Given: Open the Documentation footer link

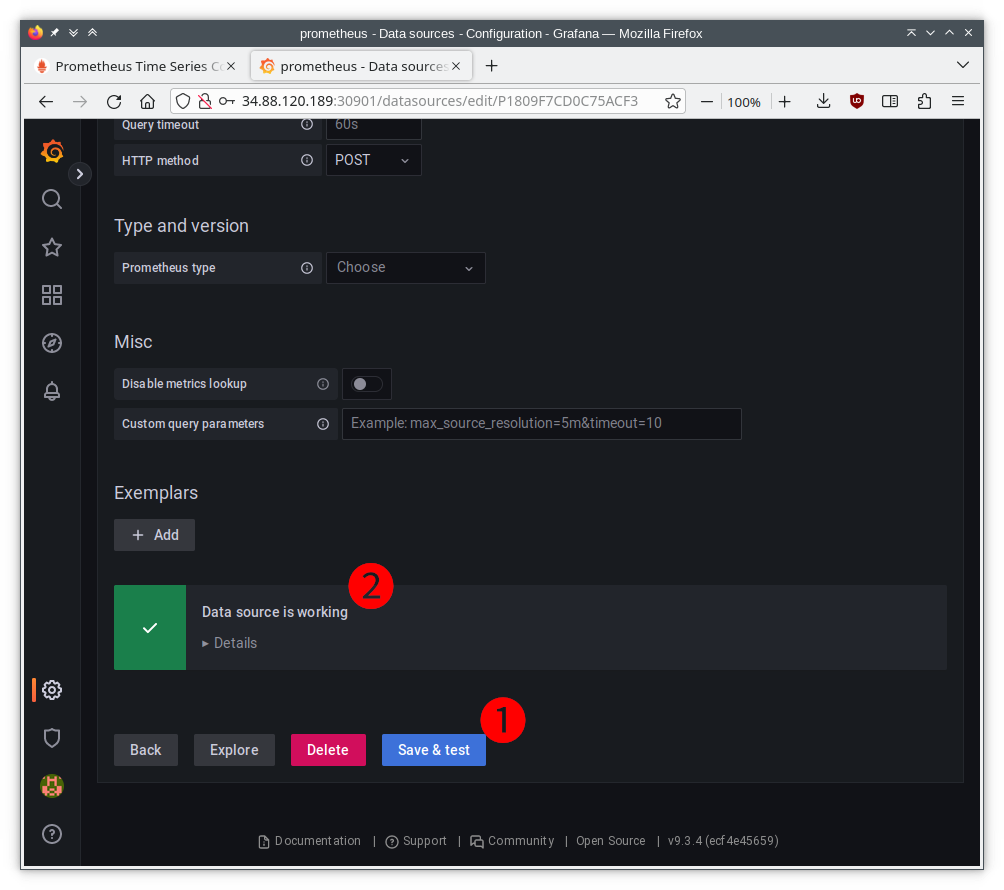Looking at the screenshot, I should coord(310,841).
